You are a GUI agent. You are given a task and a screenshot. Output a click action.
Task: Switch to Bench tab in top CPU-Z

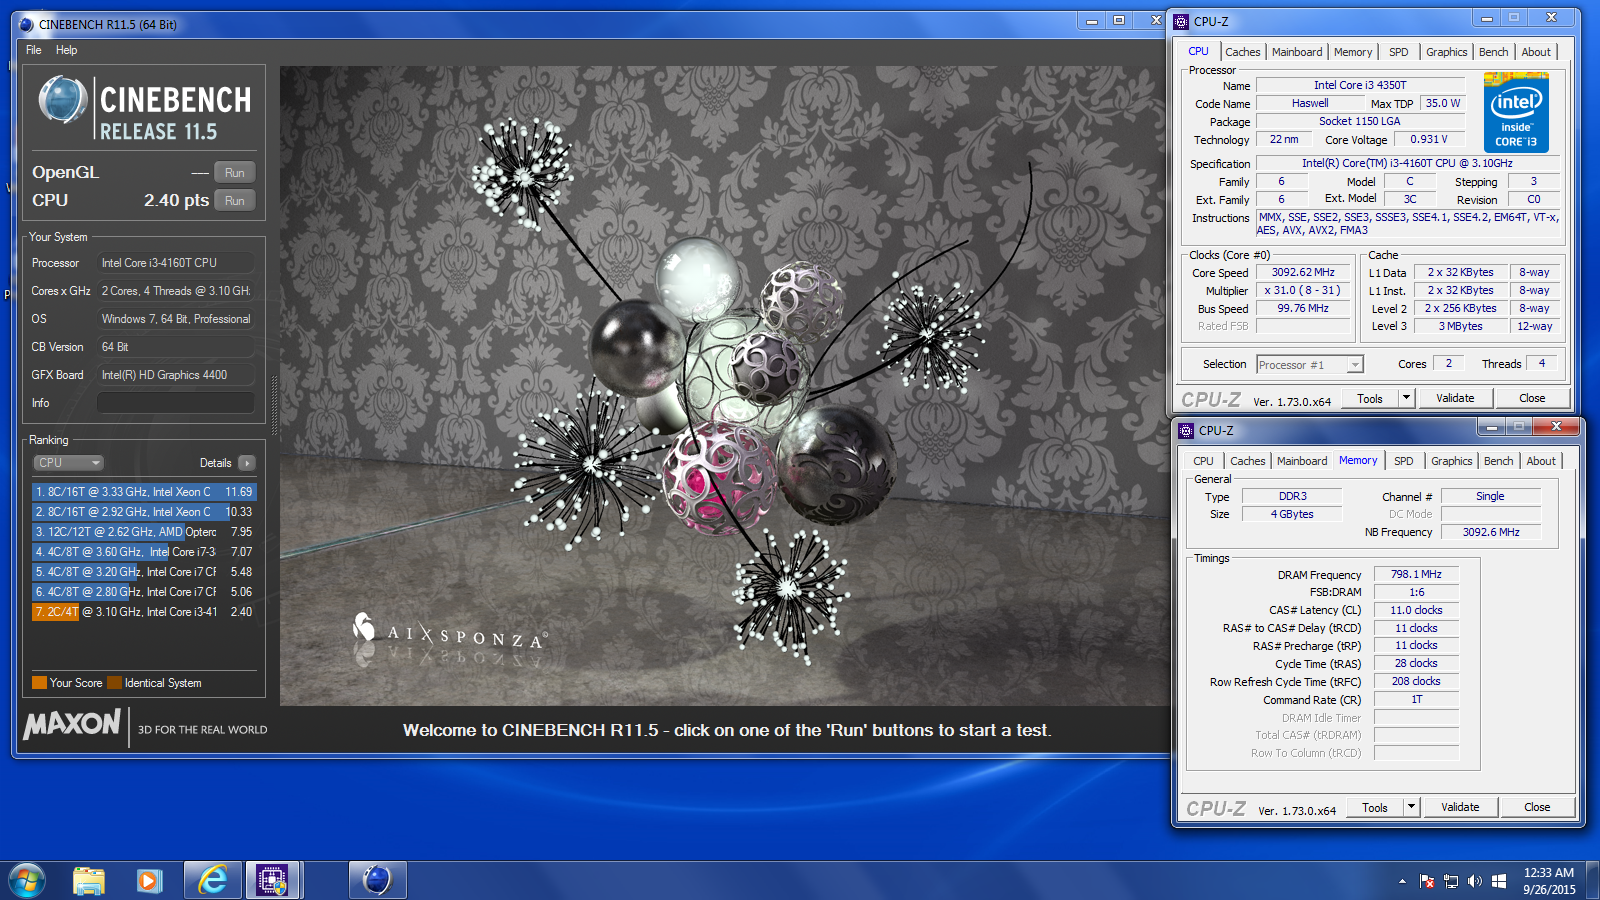1494,52
